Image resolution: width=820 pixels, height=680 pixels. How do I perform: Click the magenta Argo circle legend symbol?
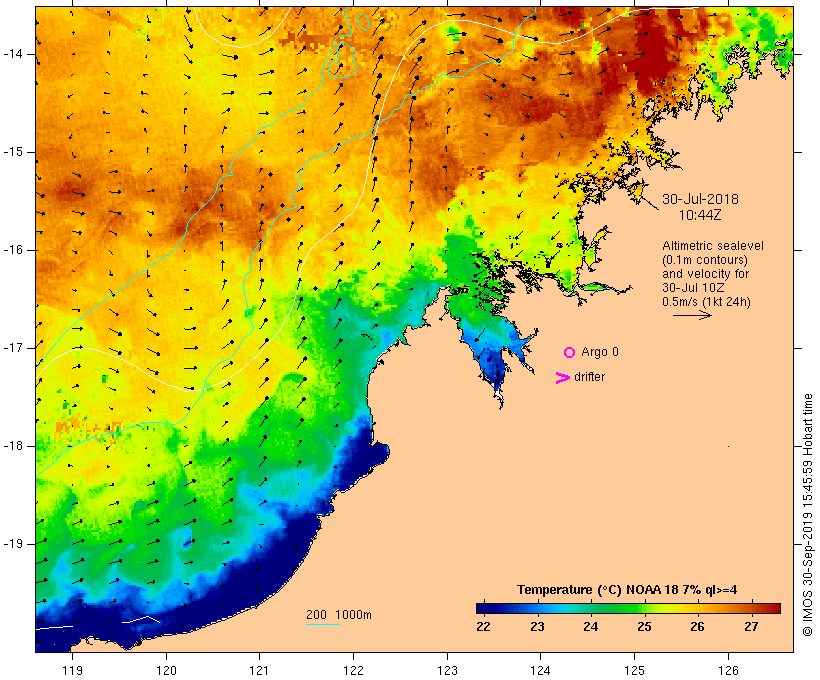(570, 353)
